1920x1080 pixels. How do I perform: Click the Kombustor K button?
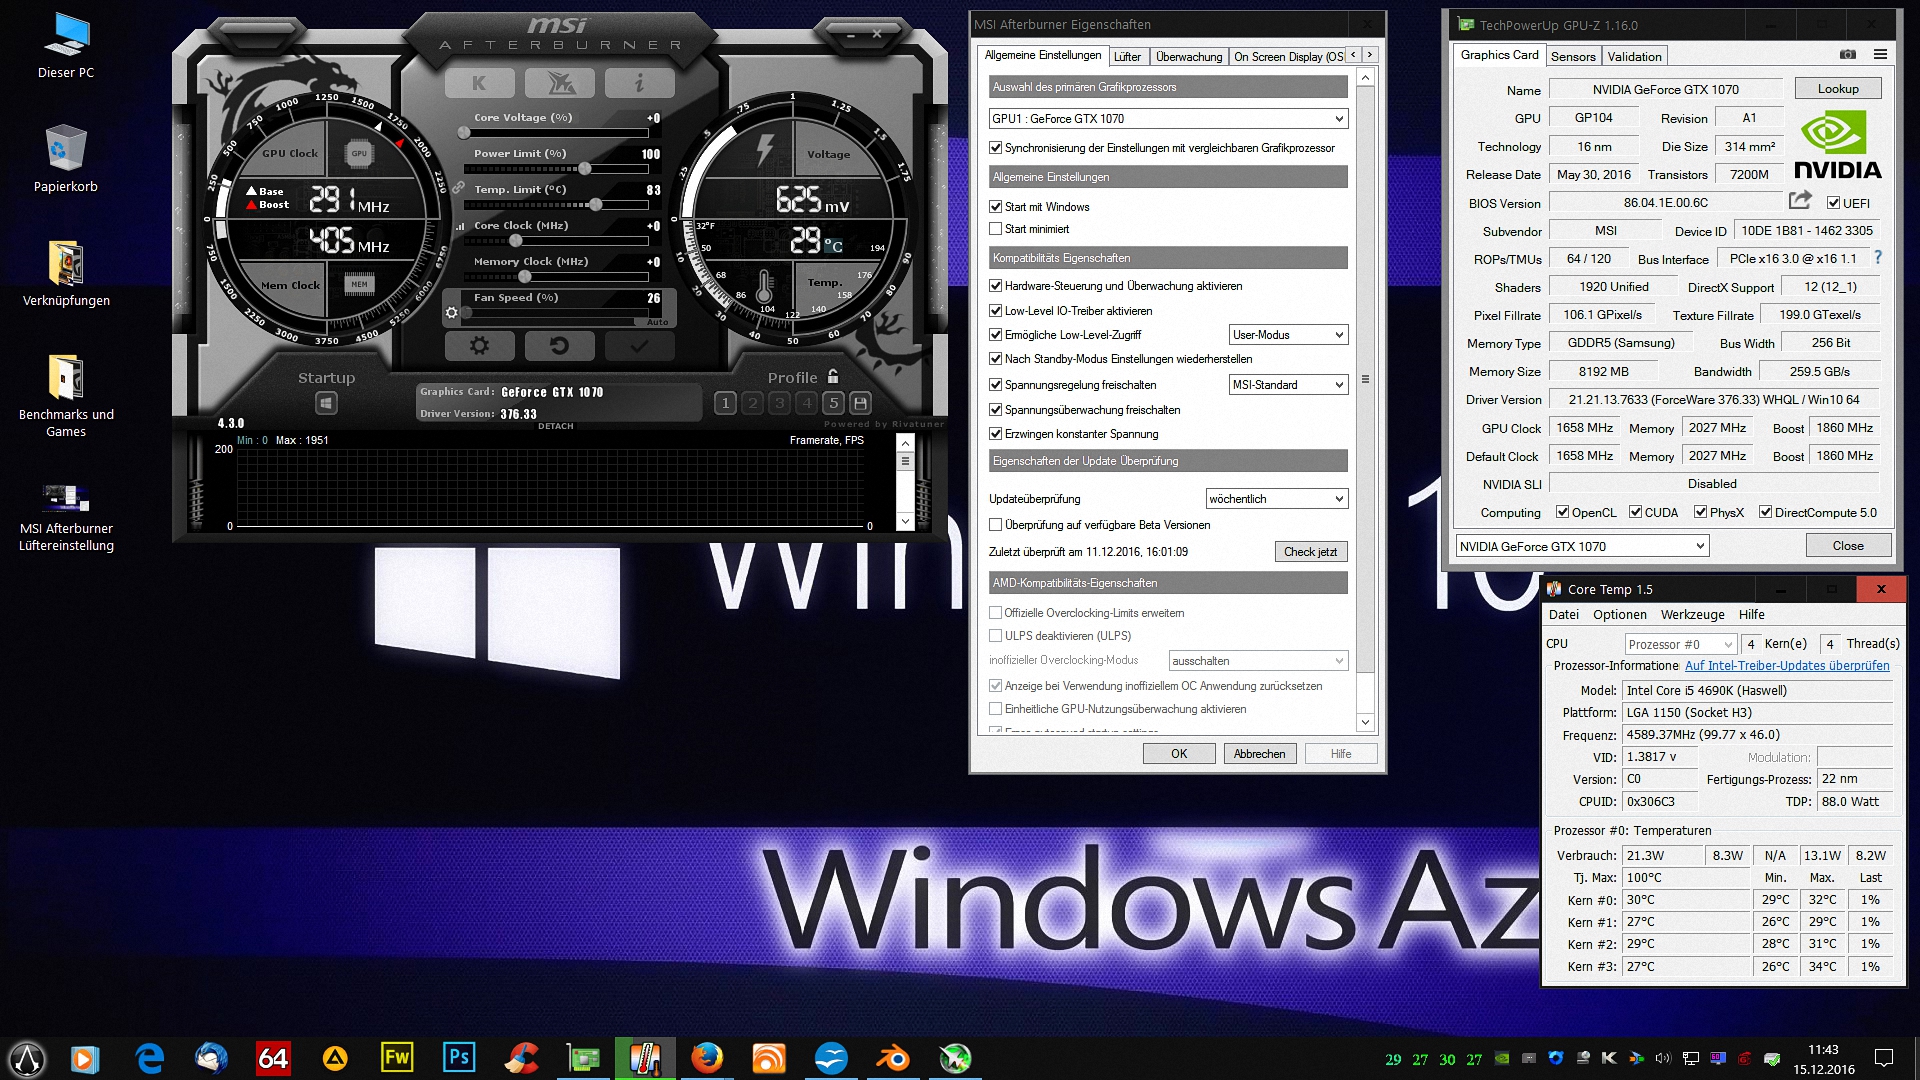point(479,84)
